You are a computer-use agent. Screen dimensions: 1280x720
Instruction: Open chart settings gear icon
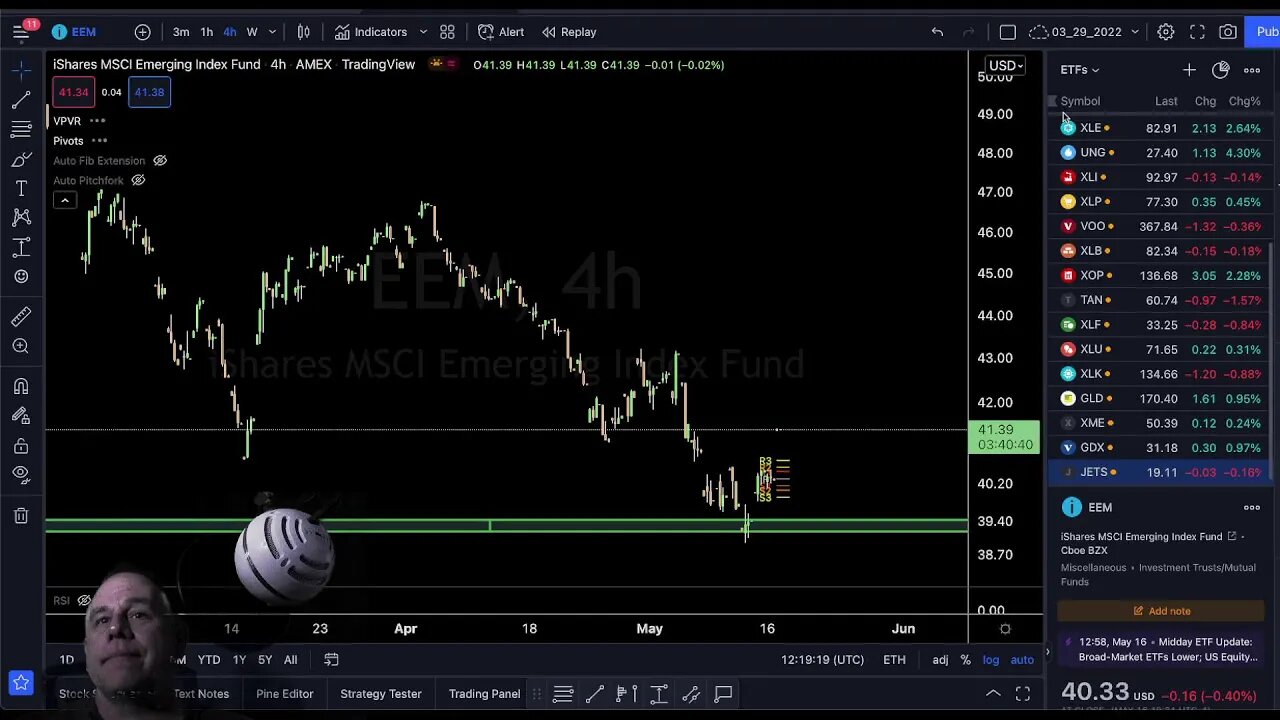(1166, 32)
